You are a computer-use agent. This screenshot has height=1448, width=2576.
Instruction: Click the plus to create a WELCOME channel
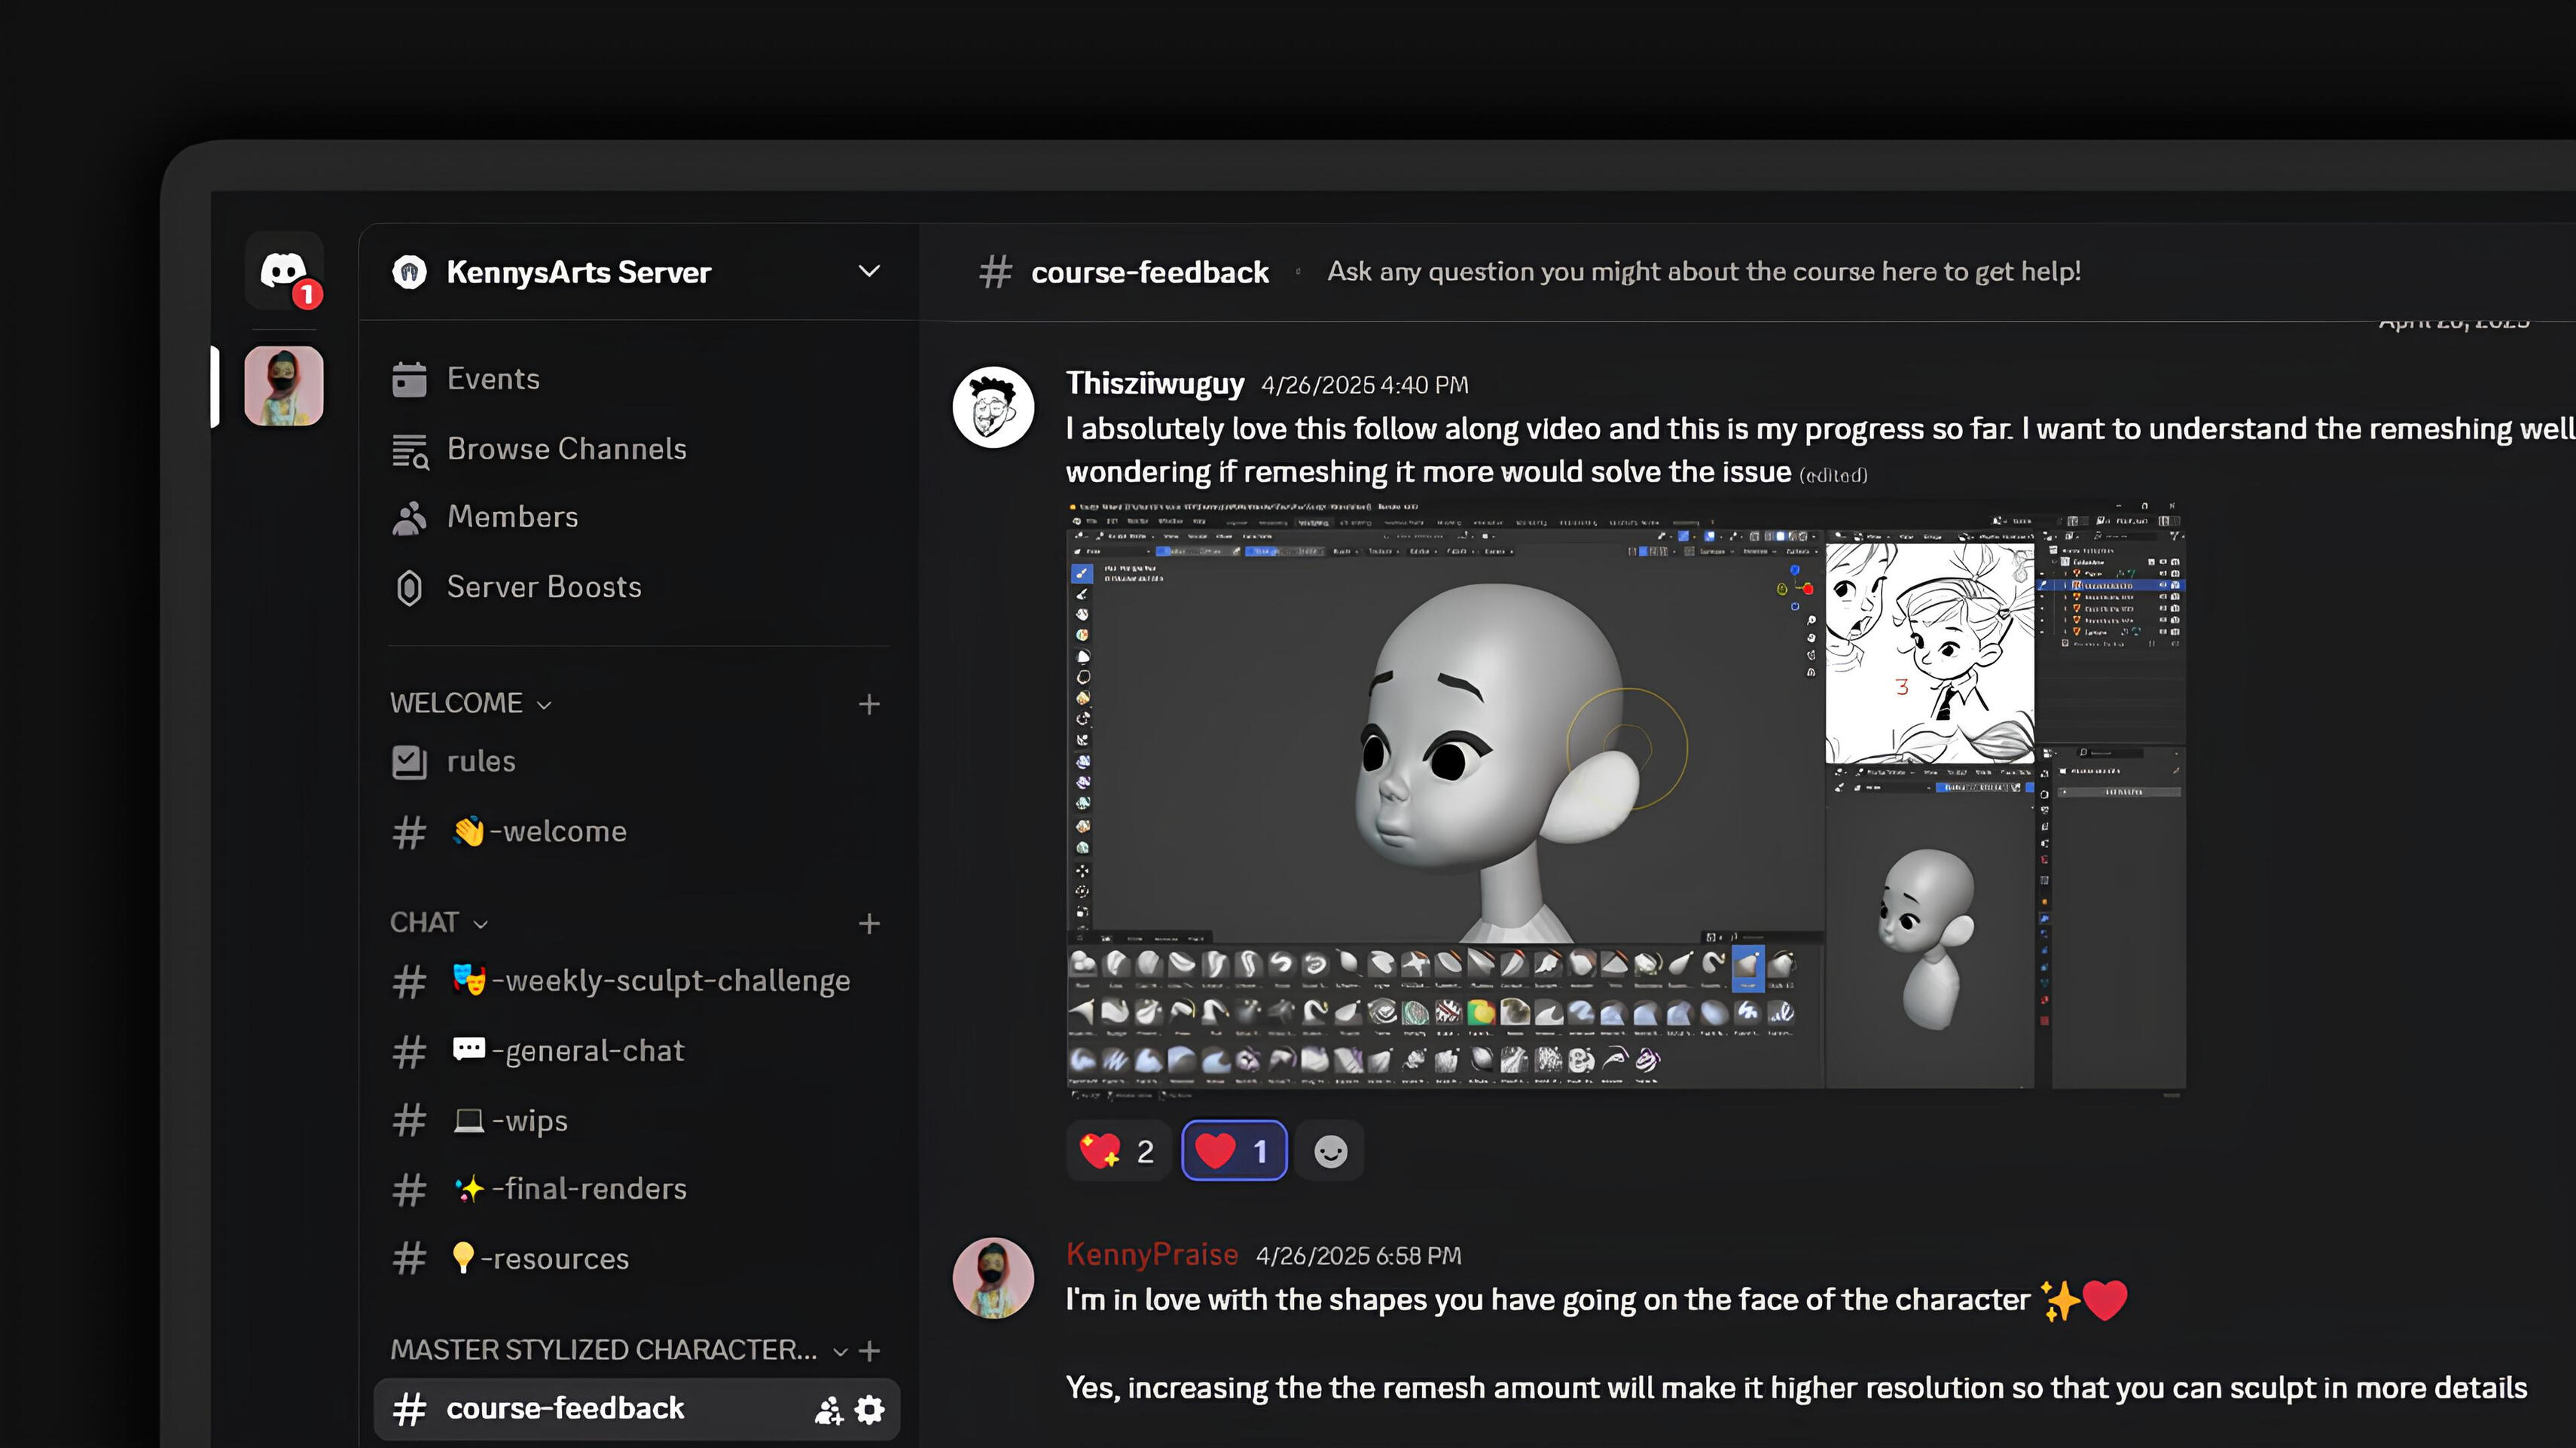(x=869, y=704)
